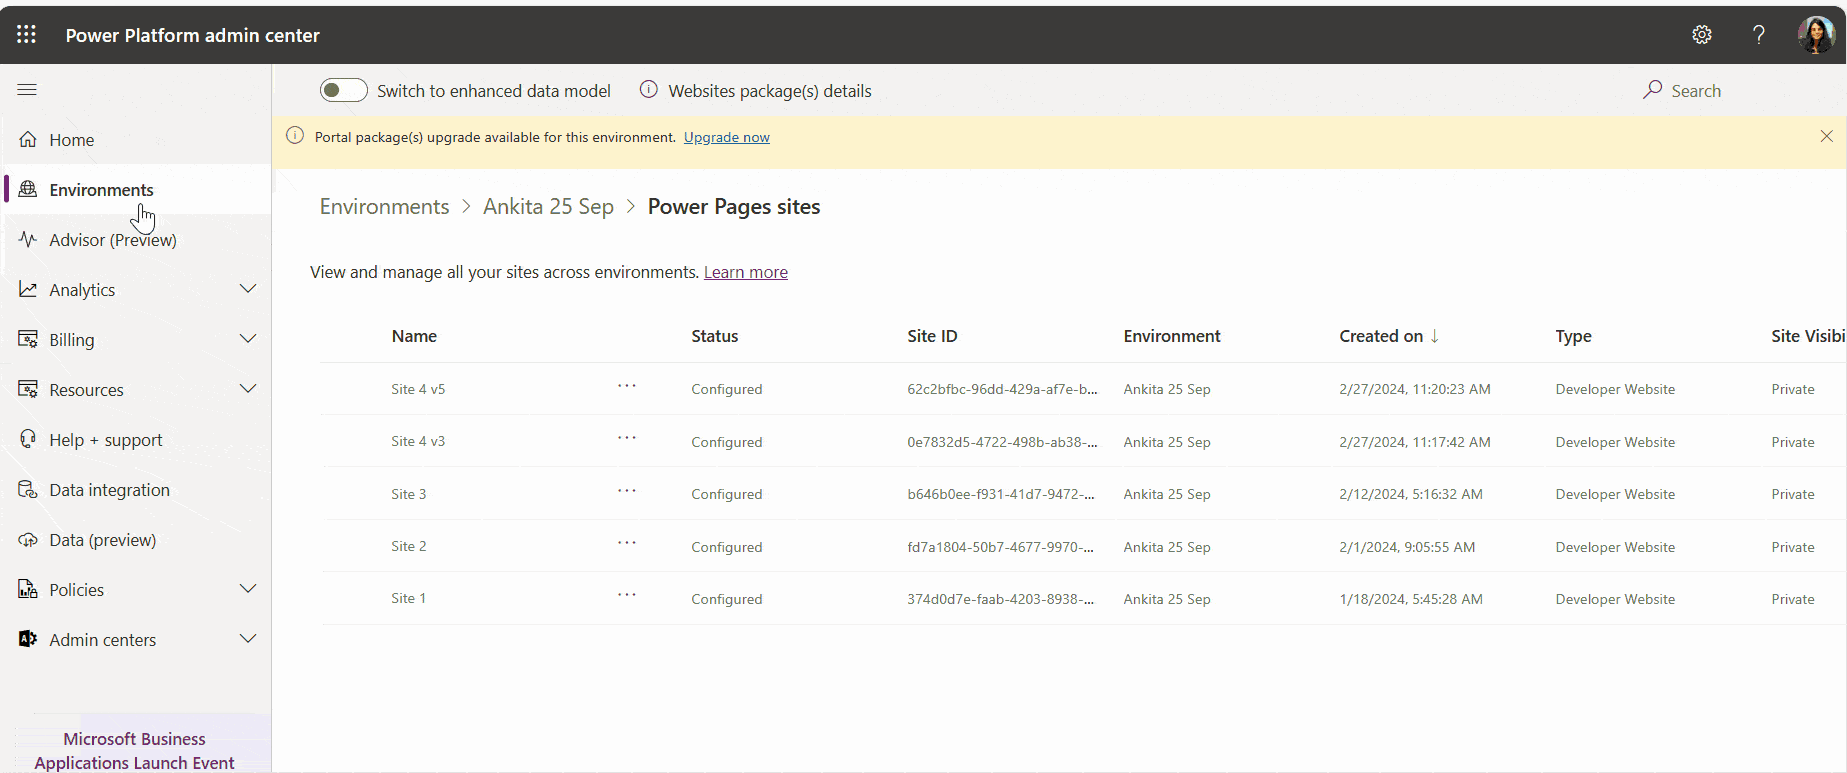Screen dimensions: 1847x773
Task: Click the Learn more link
Action: tap(746, 272)
